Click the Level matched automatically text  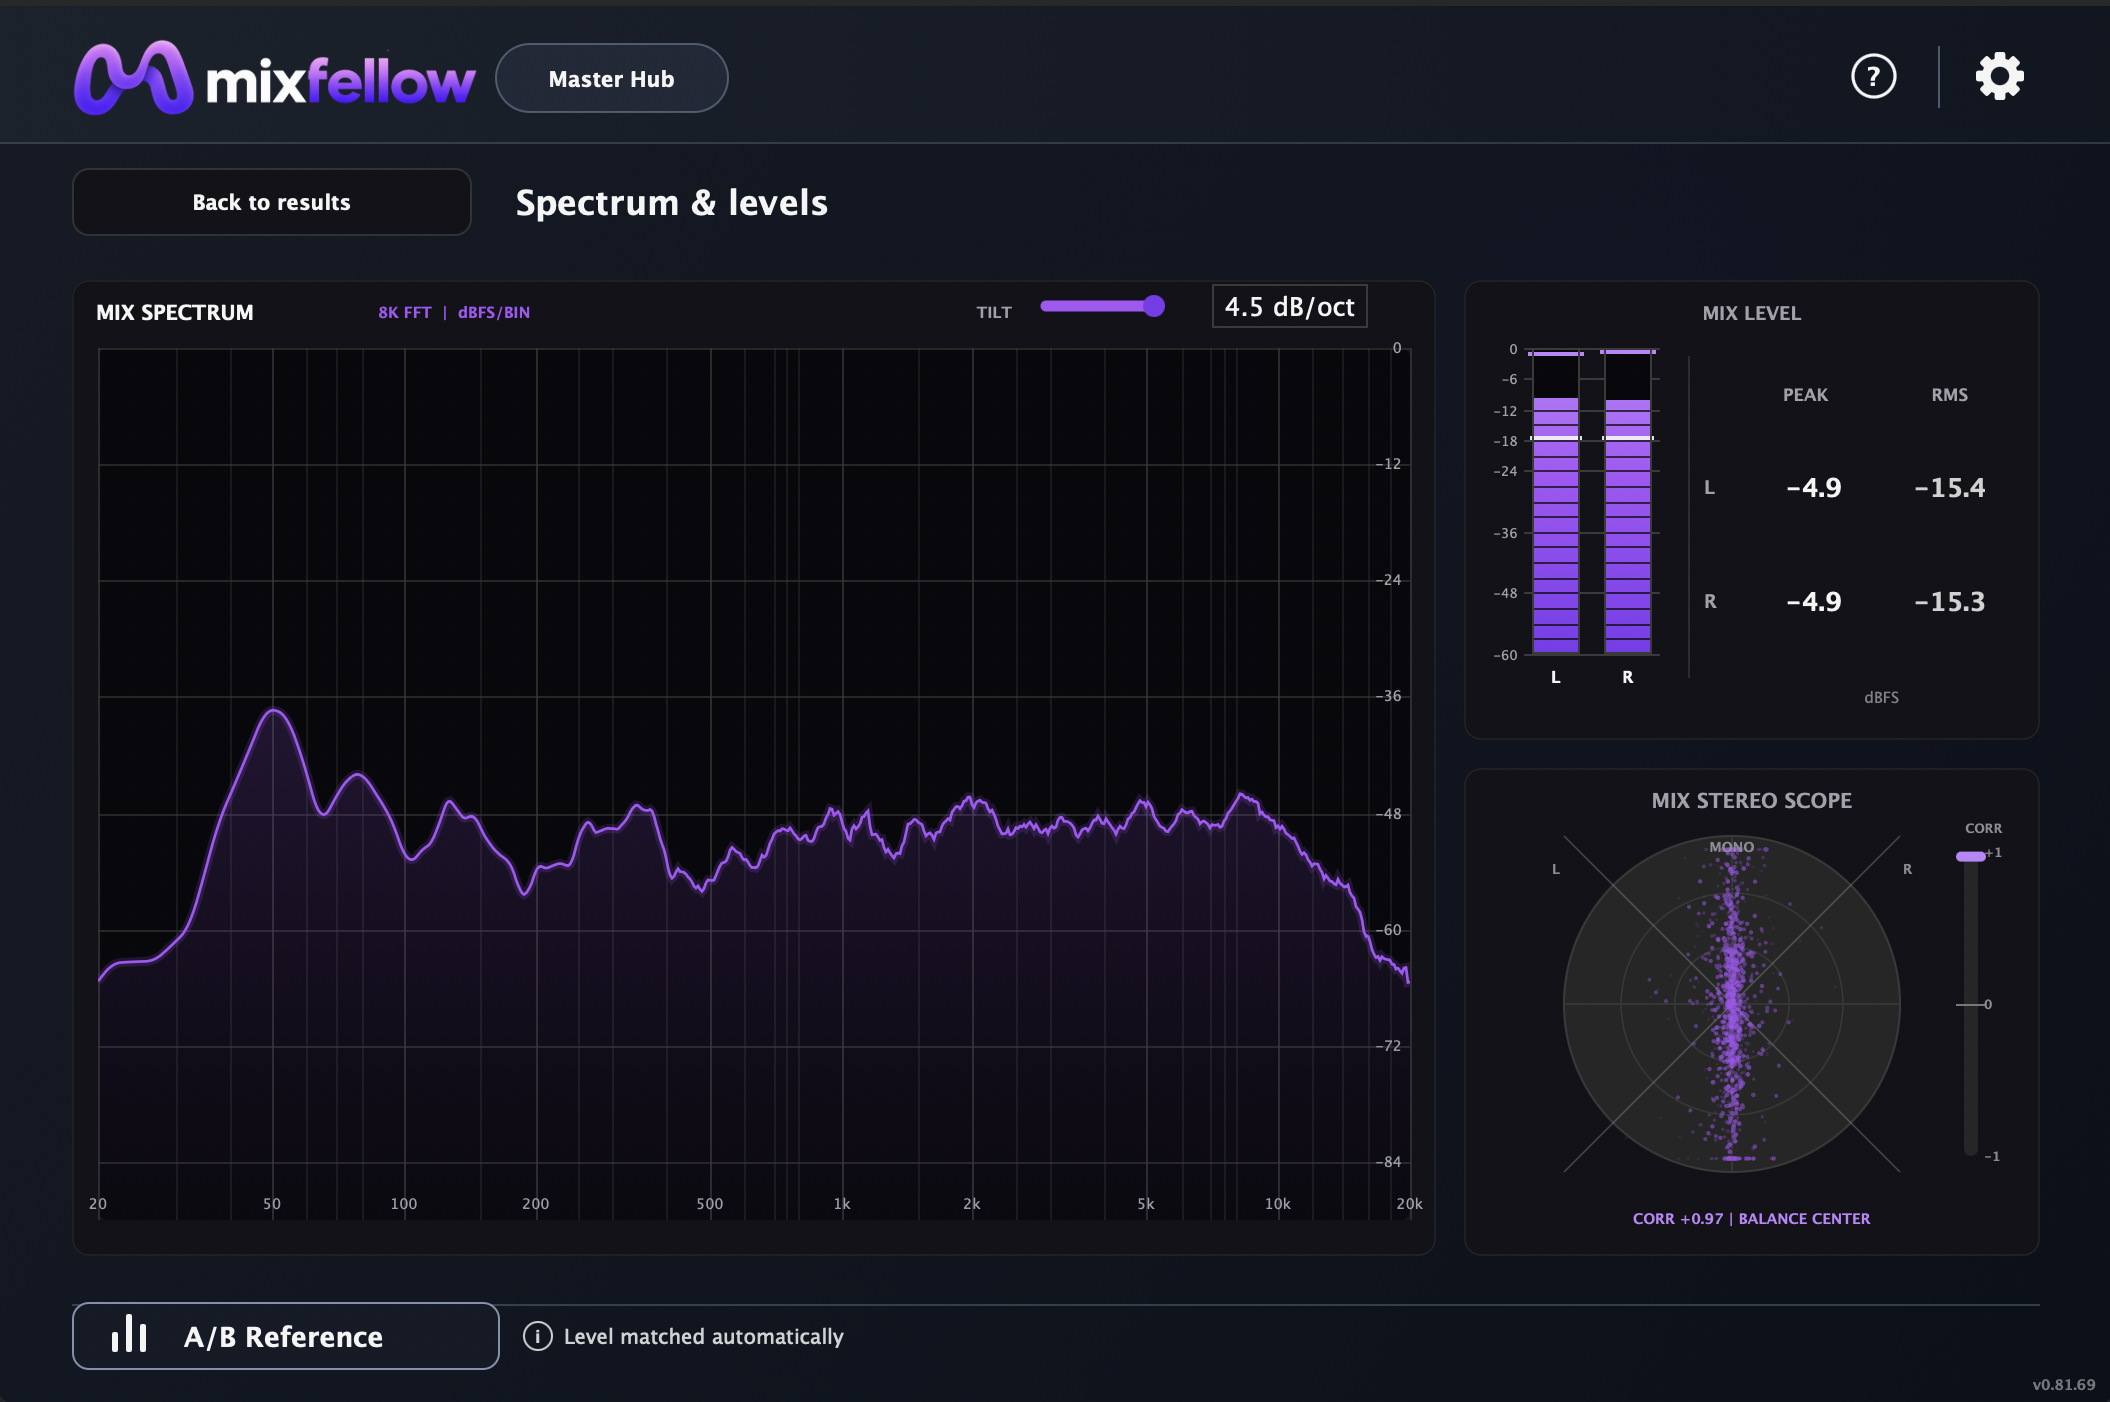[x=704, y=1336]
